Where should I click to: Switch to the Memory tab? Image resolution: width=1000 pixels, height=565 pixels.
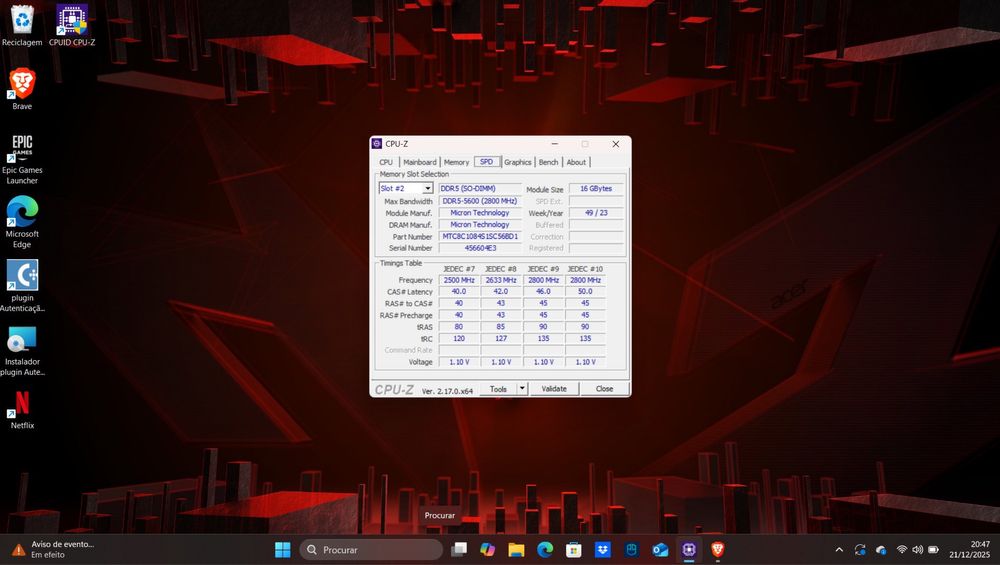coord(456,162)
